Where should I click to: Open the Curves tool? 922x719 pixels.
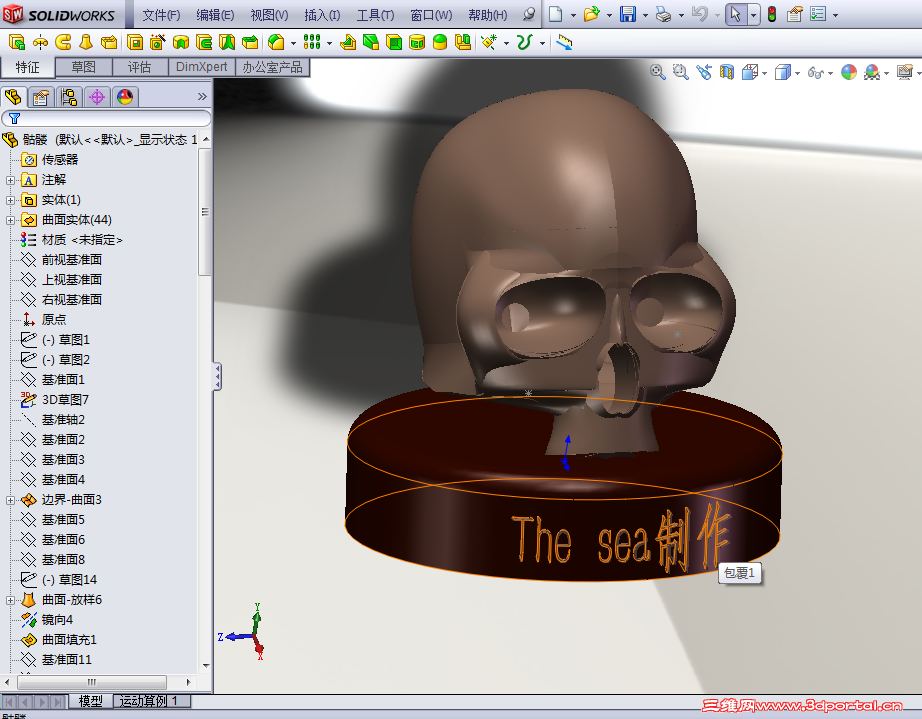(x=524, y=42)
